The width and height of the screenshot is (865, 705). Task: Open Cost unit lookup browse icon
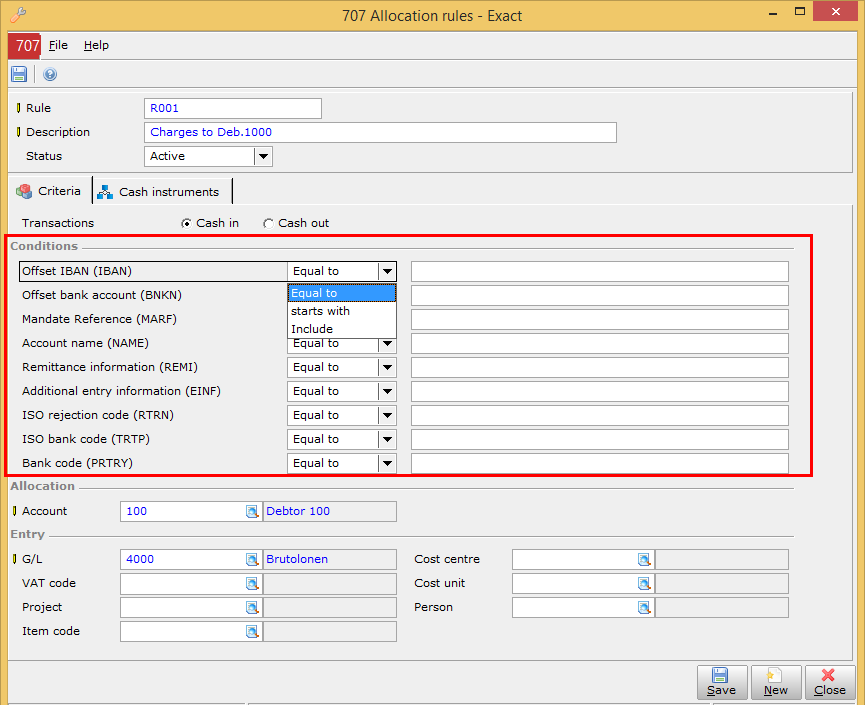click(644, 584)
